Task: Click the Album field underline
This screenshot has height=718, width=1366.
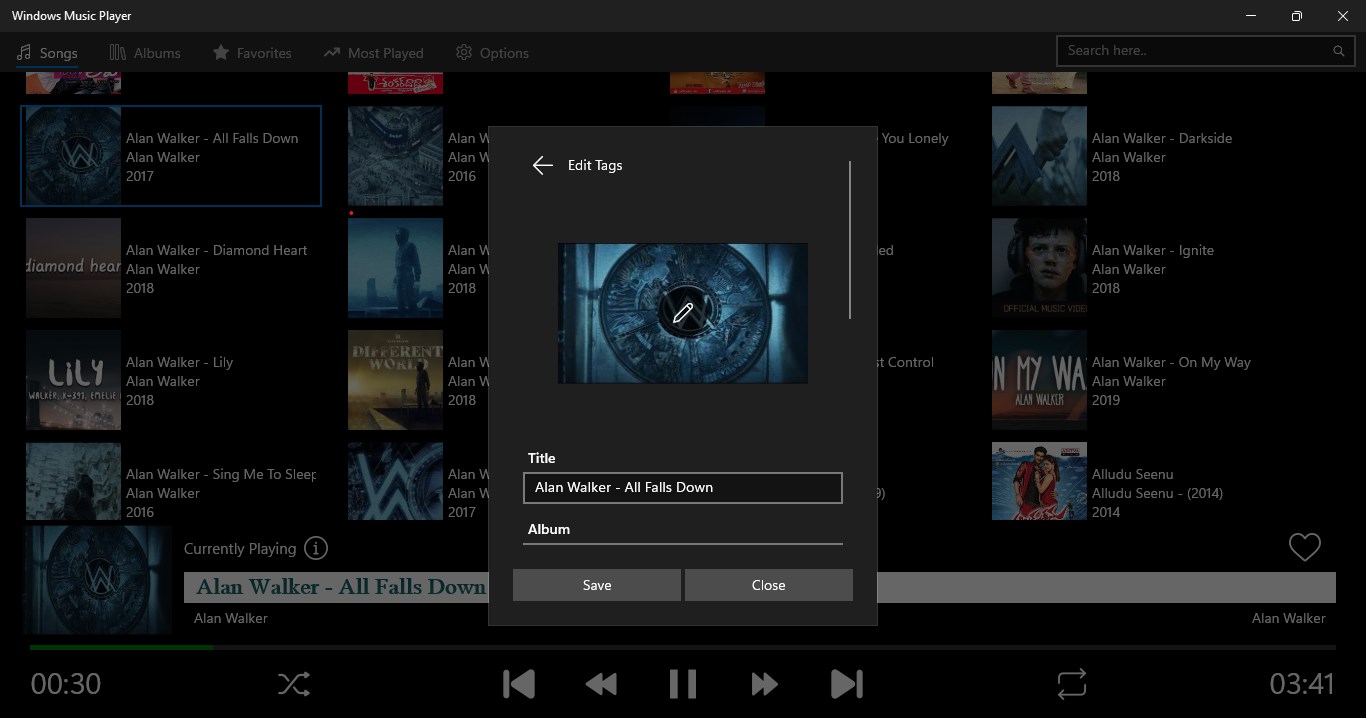Action: tap(683, 543)
